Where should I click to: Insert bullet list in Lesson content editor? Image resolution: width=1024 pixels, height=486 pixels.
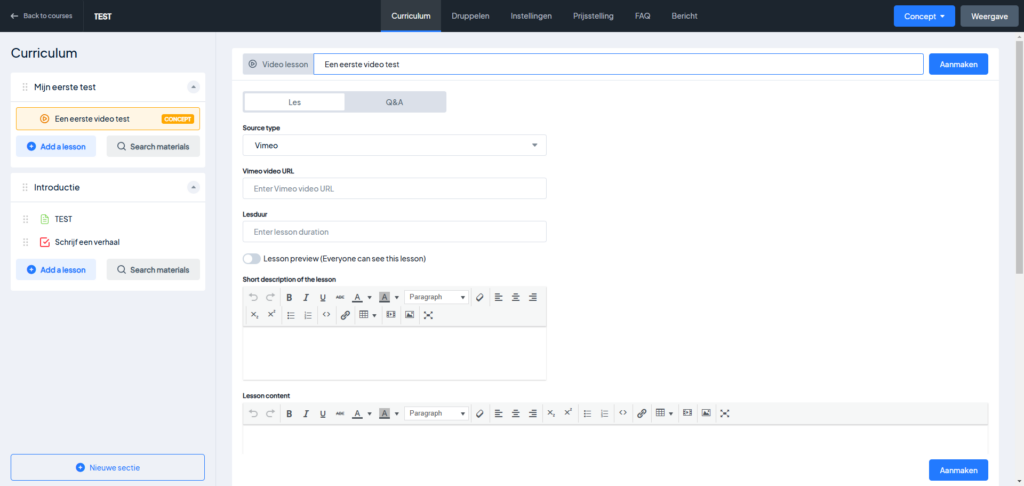(587, 413)
